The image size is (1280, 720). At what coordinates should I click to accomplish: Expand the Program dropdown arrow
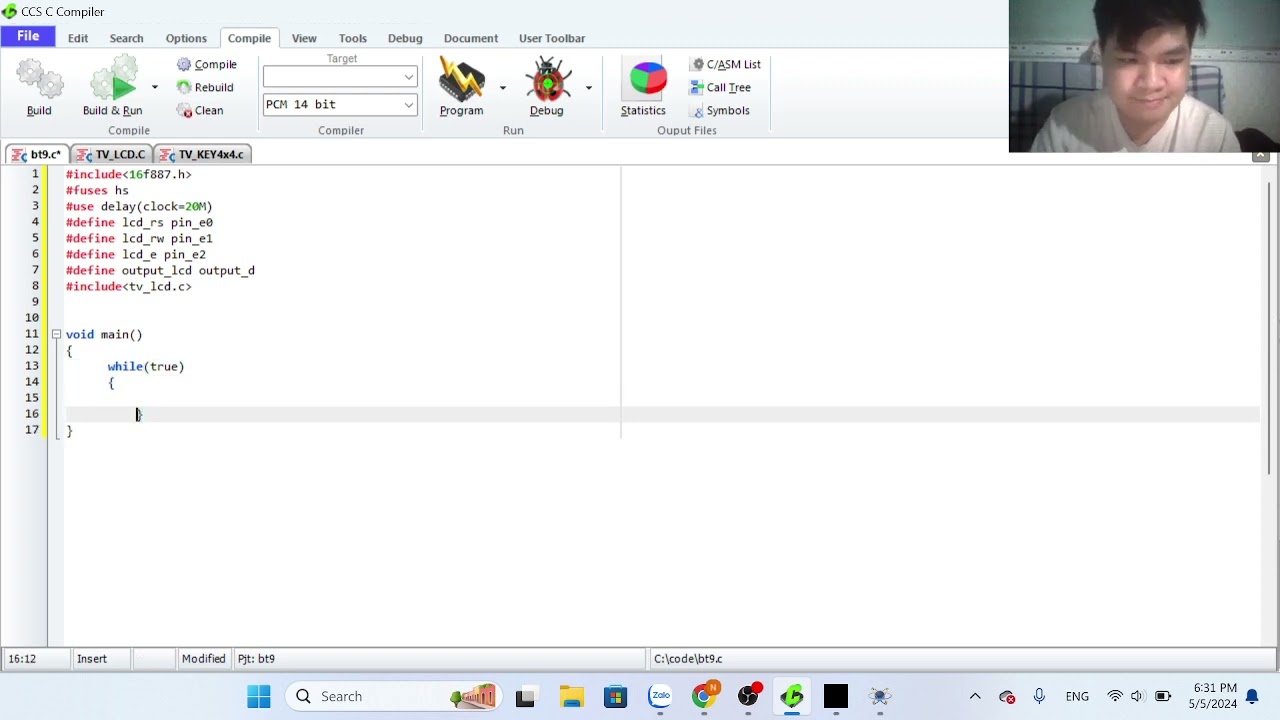[x=502, y=87]
